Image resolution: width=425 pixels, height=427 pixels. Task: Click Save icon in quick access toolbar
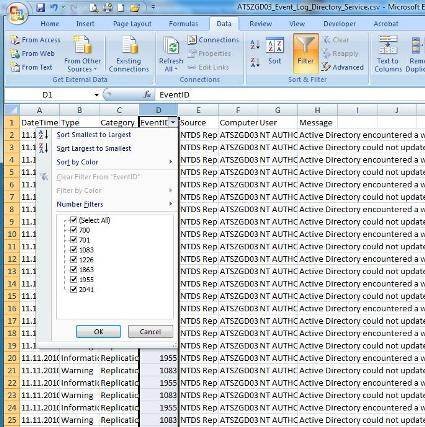click(x=41, y=8)
